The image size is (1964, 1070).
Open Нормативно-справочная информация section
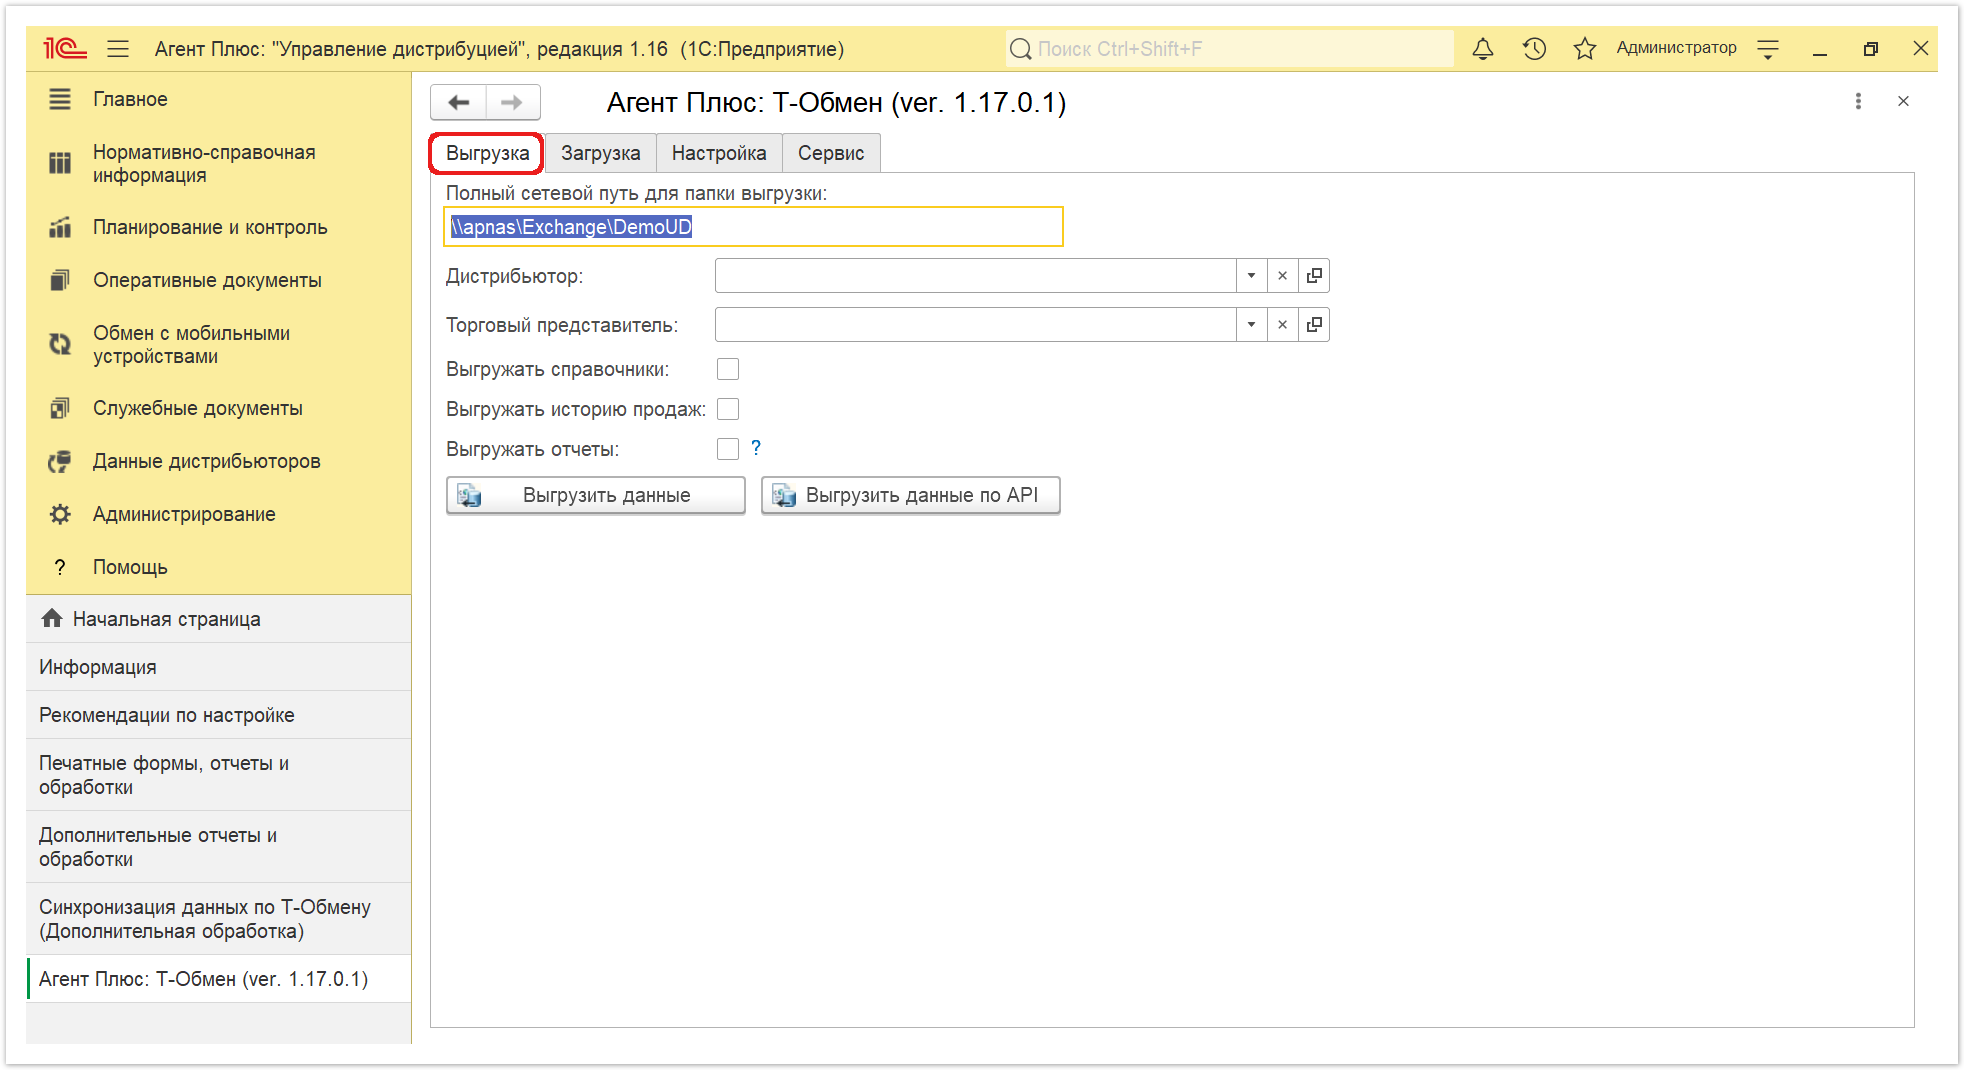204,163
